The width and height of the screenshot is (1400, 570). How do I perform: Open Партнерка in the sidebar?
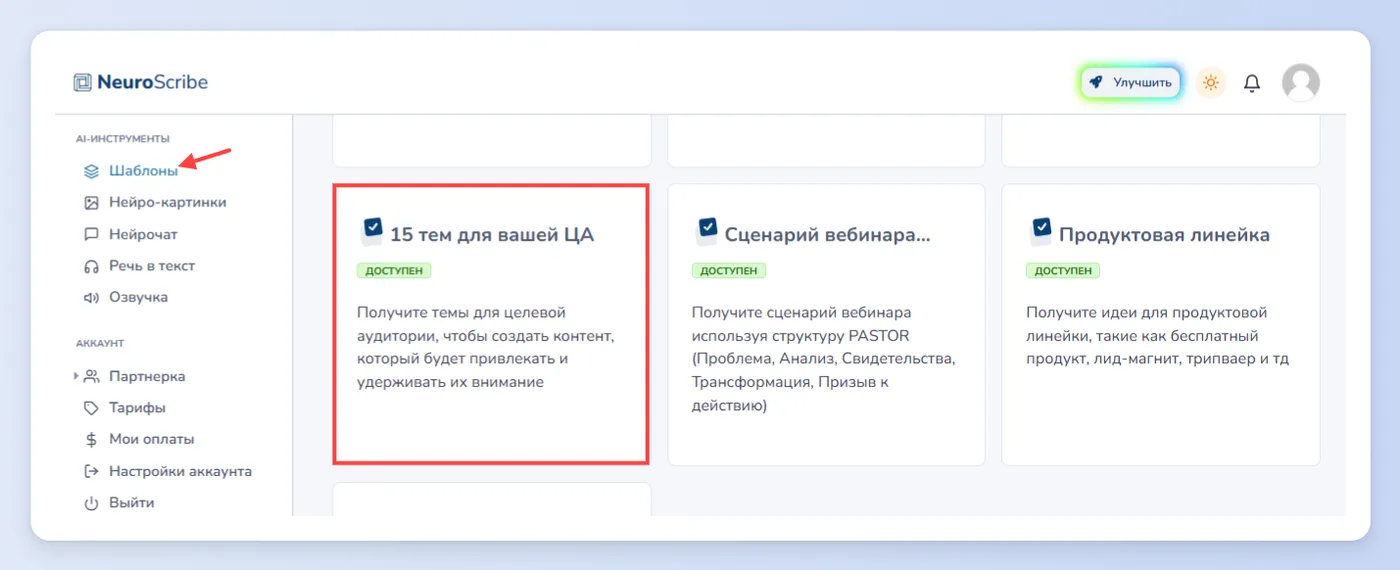click(147, 377)
